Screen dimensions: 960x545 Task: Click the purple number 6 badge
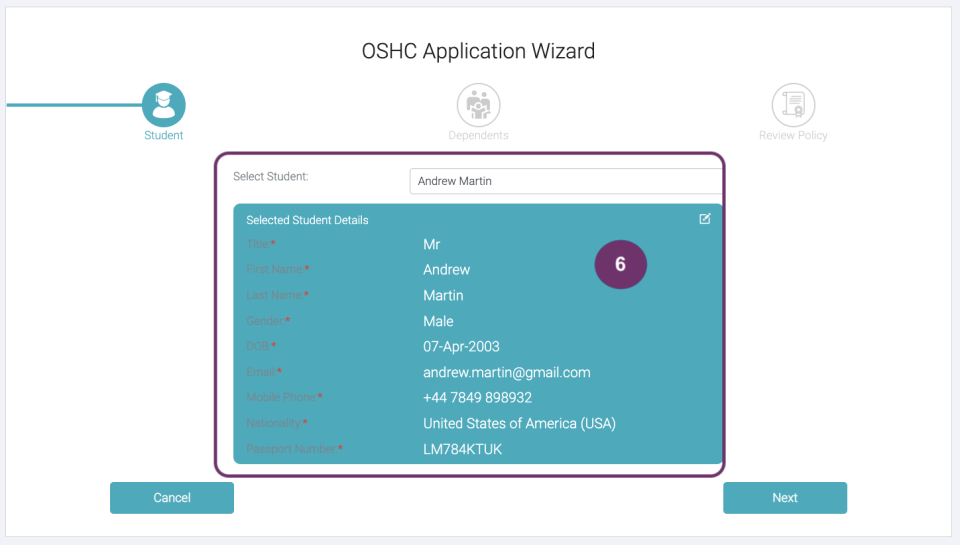[x=620, y=265]
